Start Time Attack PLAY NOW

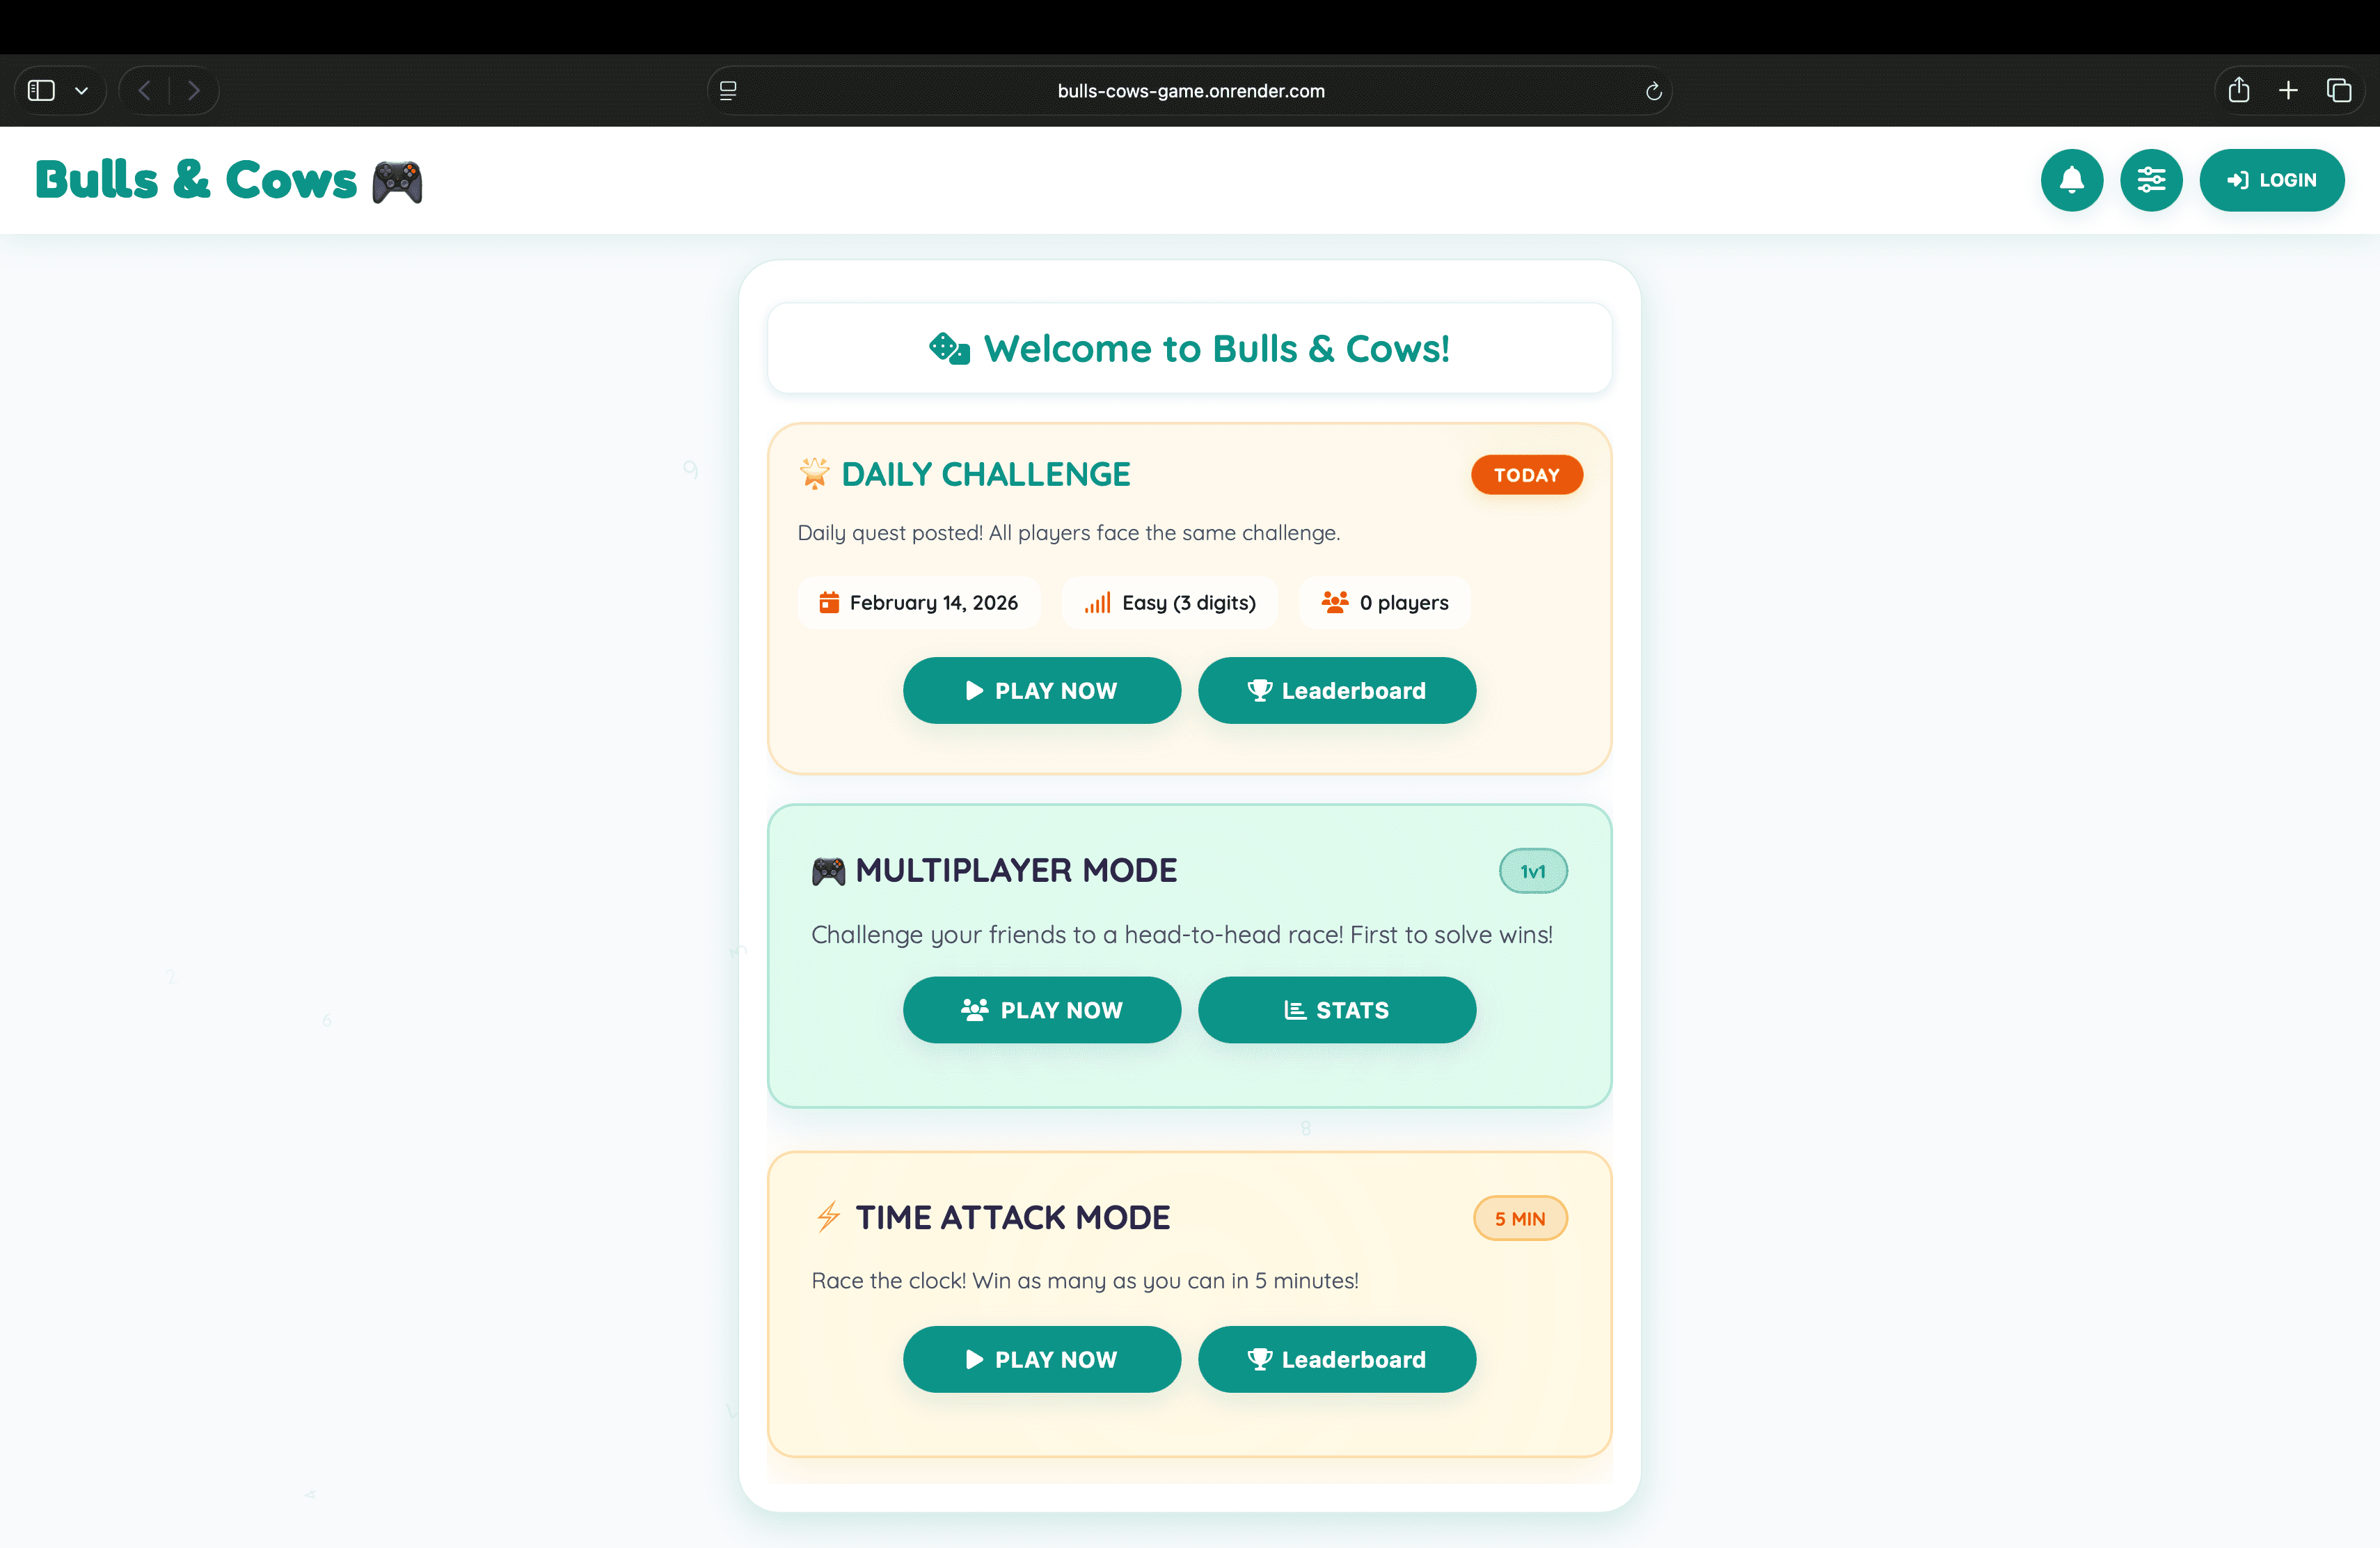pyautogui.click(x=1041, y=1359)
